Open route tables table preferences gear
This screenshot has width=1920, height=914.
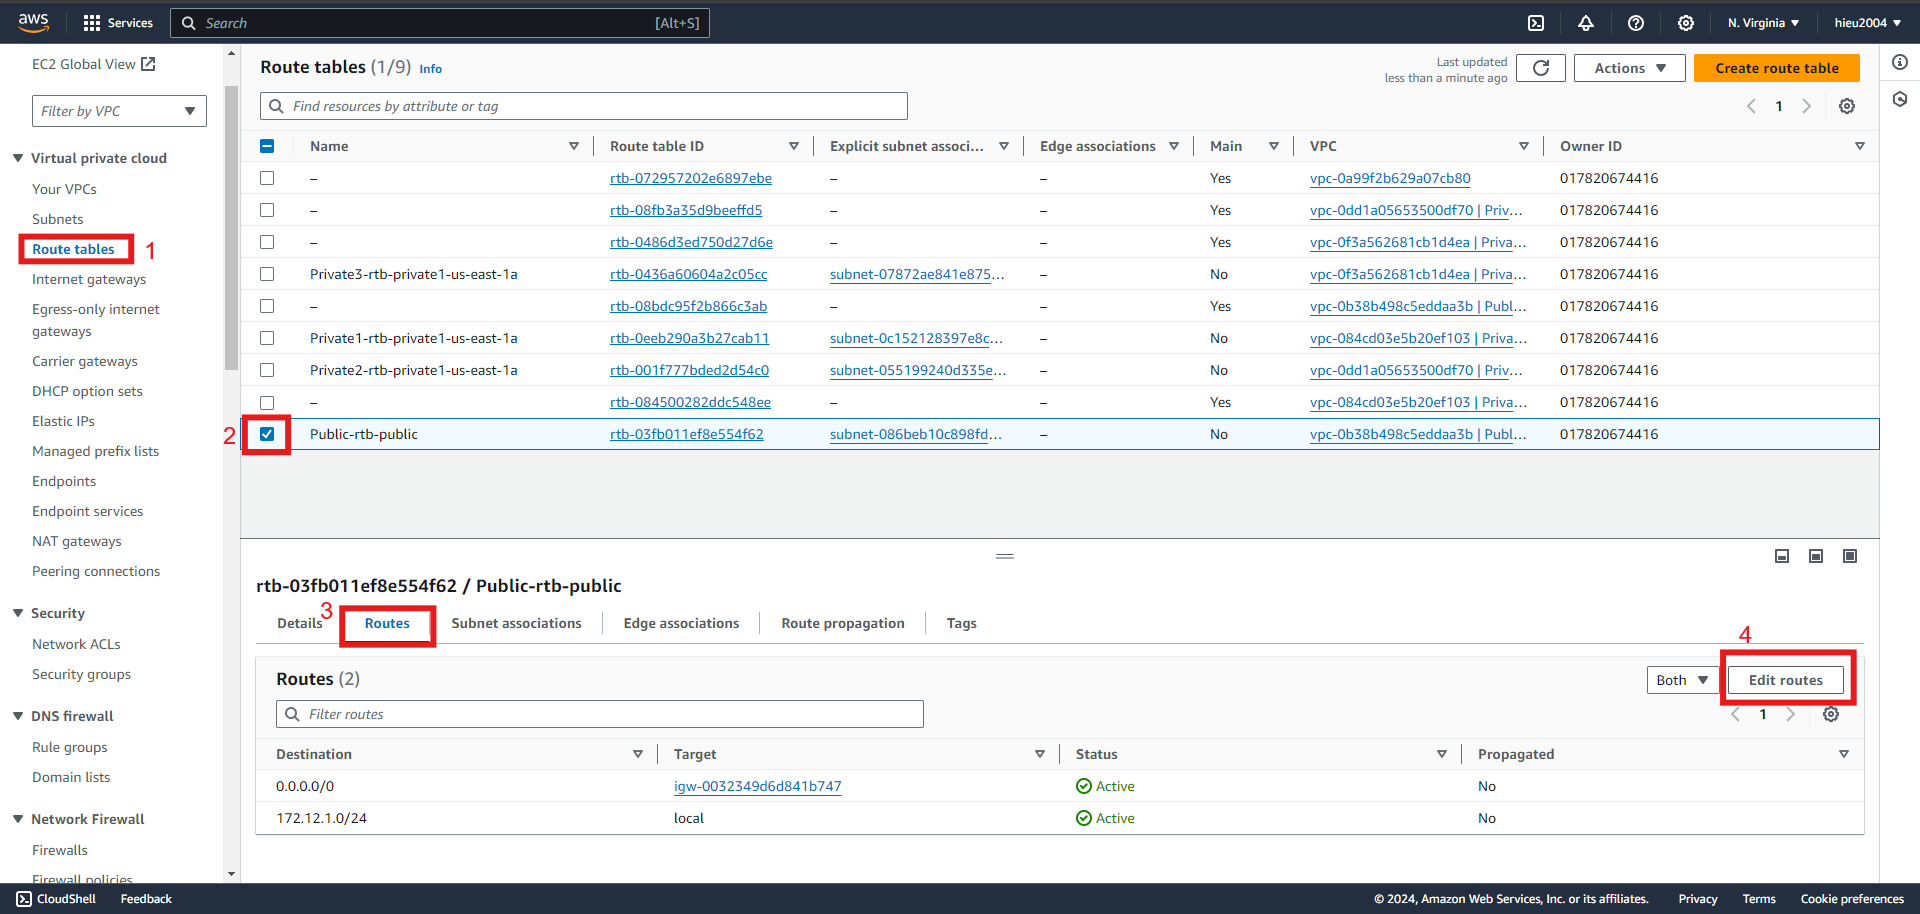click(x=1847, y=106)
